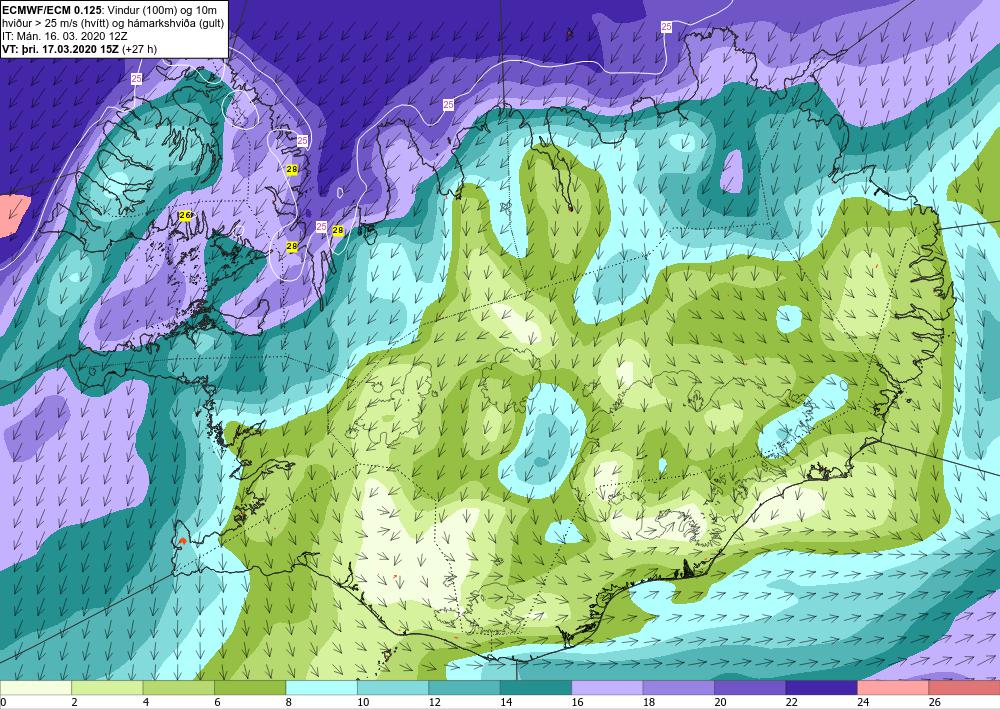
Task: Click the yellow '28' label beside a white '25'
Action: click(x=338, y=230)
